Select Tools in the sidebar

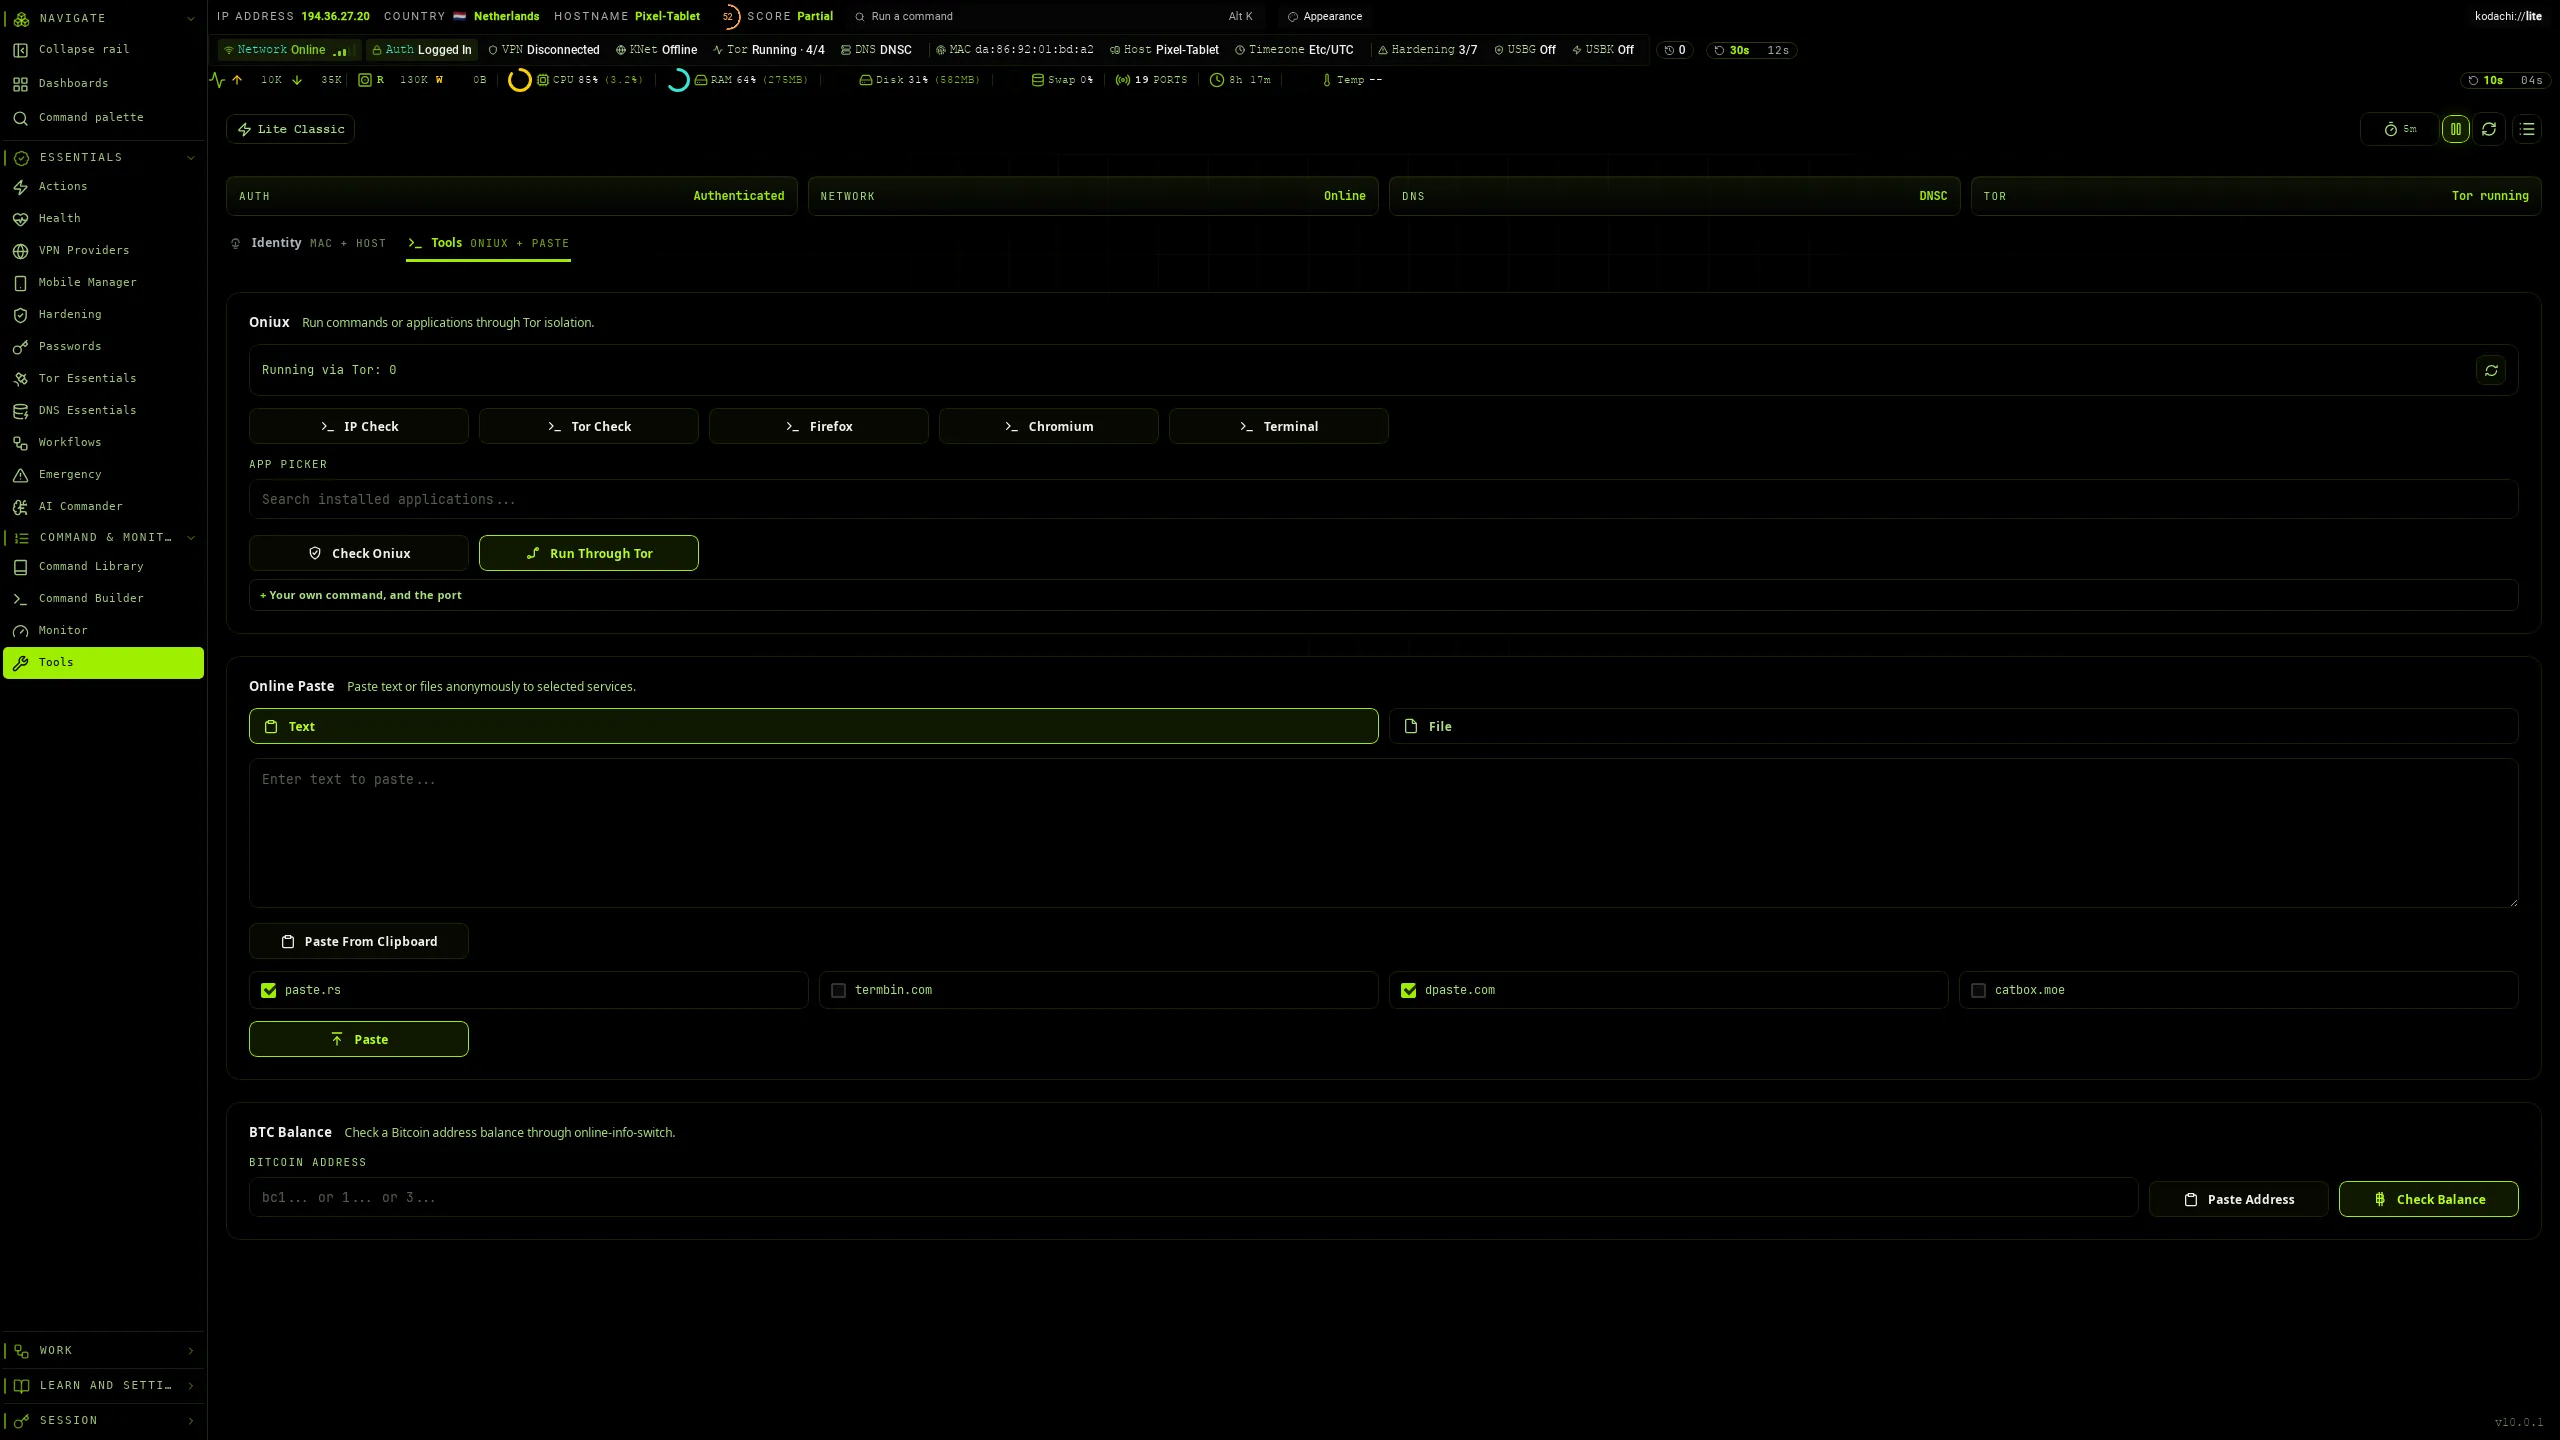tap(103, 662)
